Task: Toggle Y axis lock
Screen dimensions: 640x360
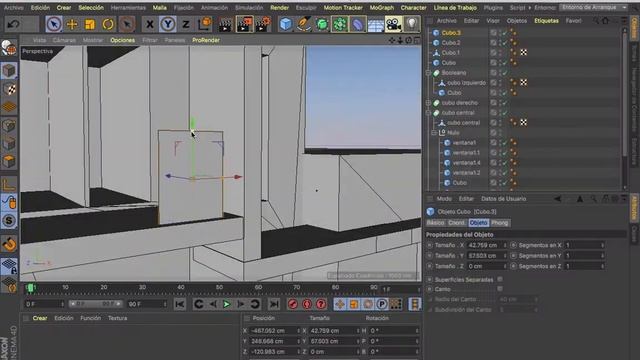Action: coord(168,24)
